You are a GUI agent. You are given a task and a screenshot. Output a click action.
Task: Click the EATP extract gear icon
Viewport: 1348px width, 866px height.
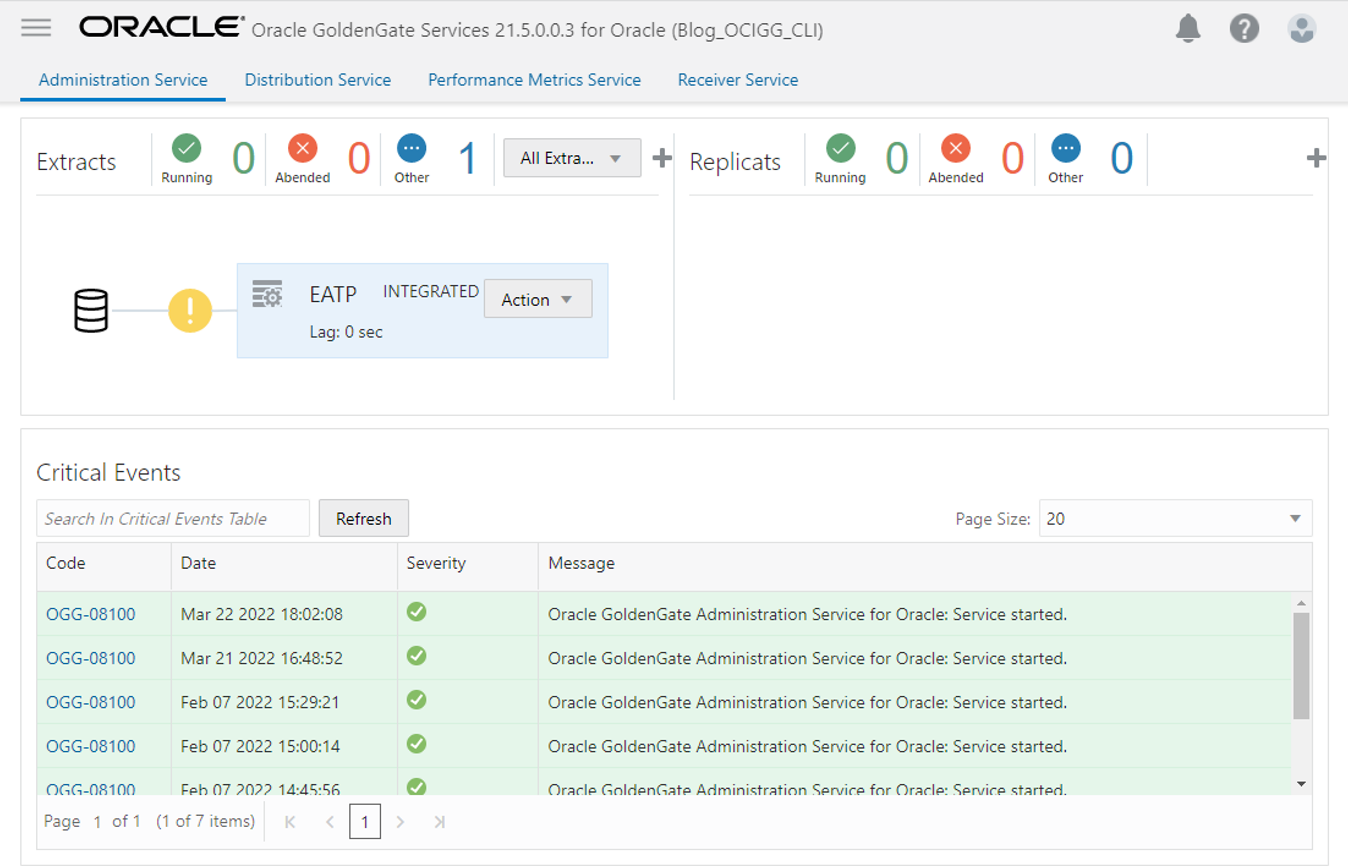tap(267, 294)
